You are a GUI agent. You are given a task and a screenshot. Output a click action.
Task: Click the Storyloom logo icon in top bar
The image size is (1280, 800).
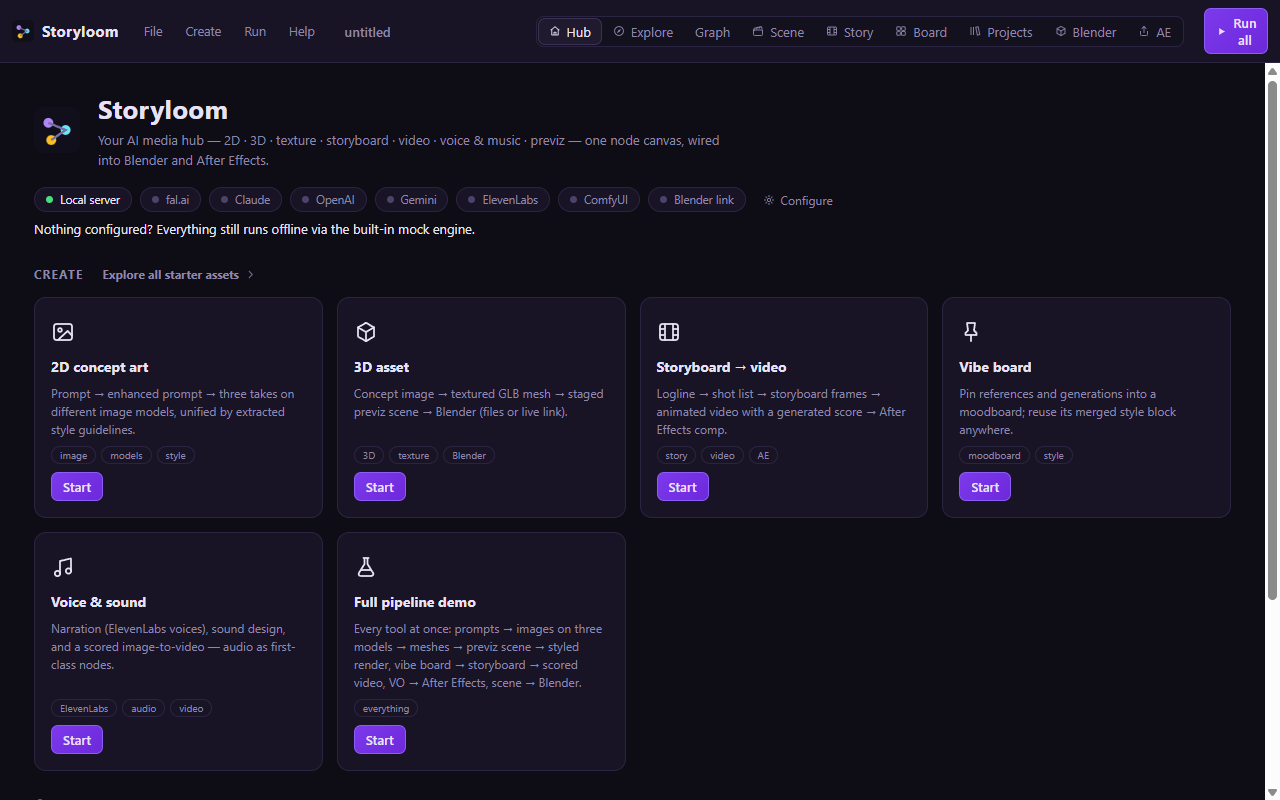point(23,32)
